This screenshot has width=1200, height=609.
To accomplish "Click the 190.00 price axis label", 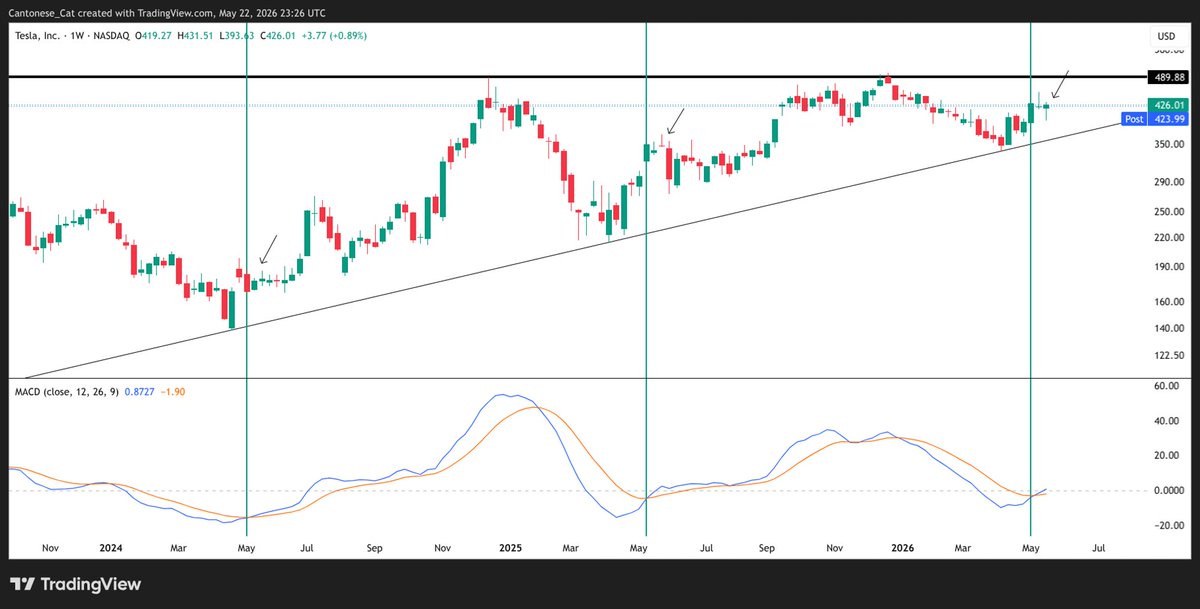I will [x=1170, y=266].
